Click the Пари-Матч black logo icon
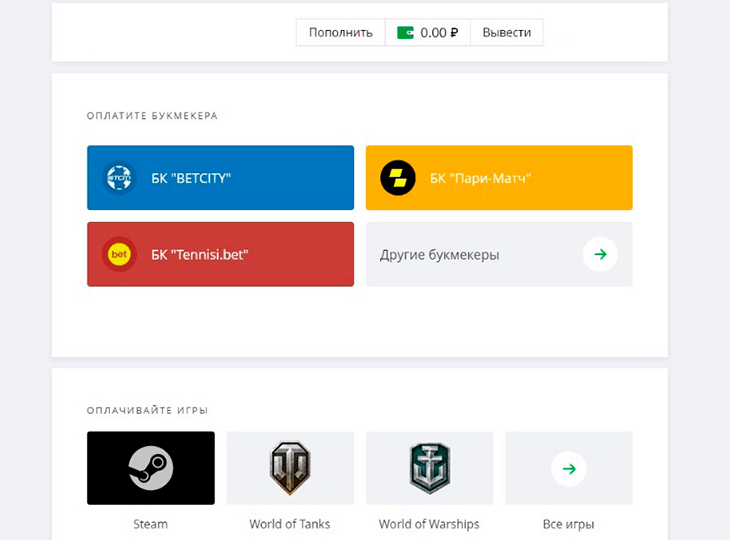The image size is (730, 540). pos(398,178)
